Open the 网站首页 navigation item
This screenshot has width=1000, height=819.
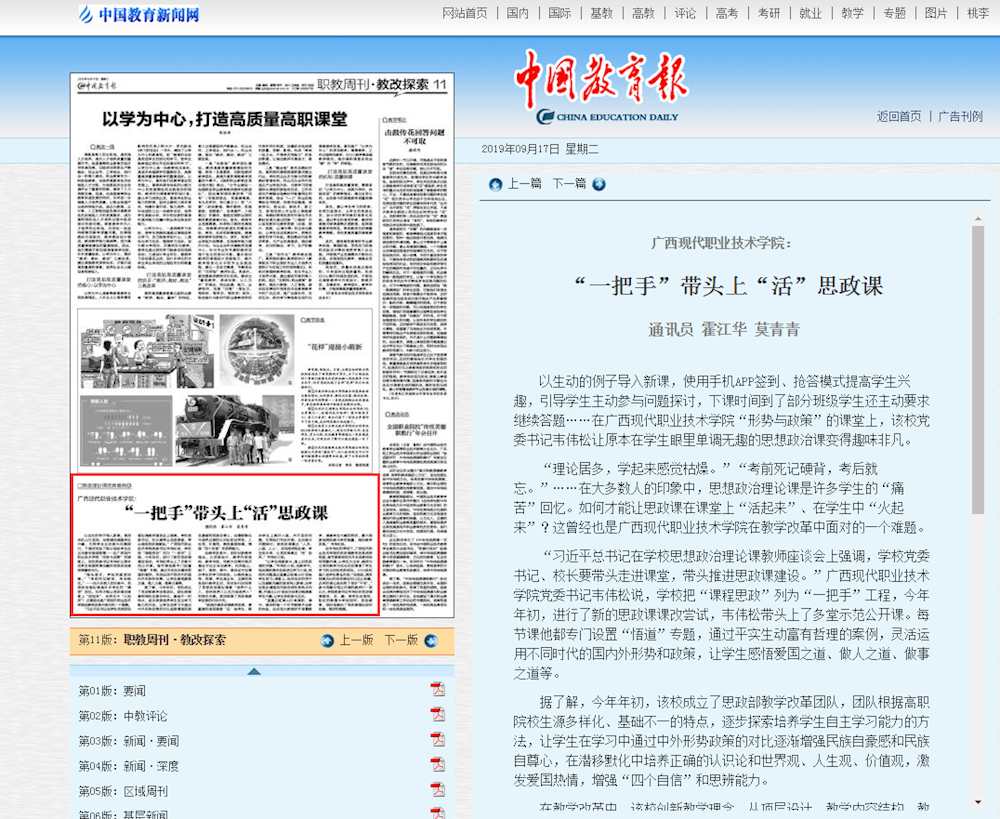466,13
